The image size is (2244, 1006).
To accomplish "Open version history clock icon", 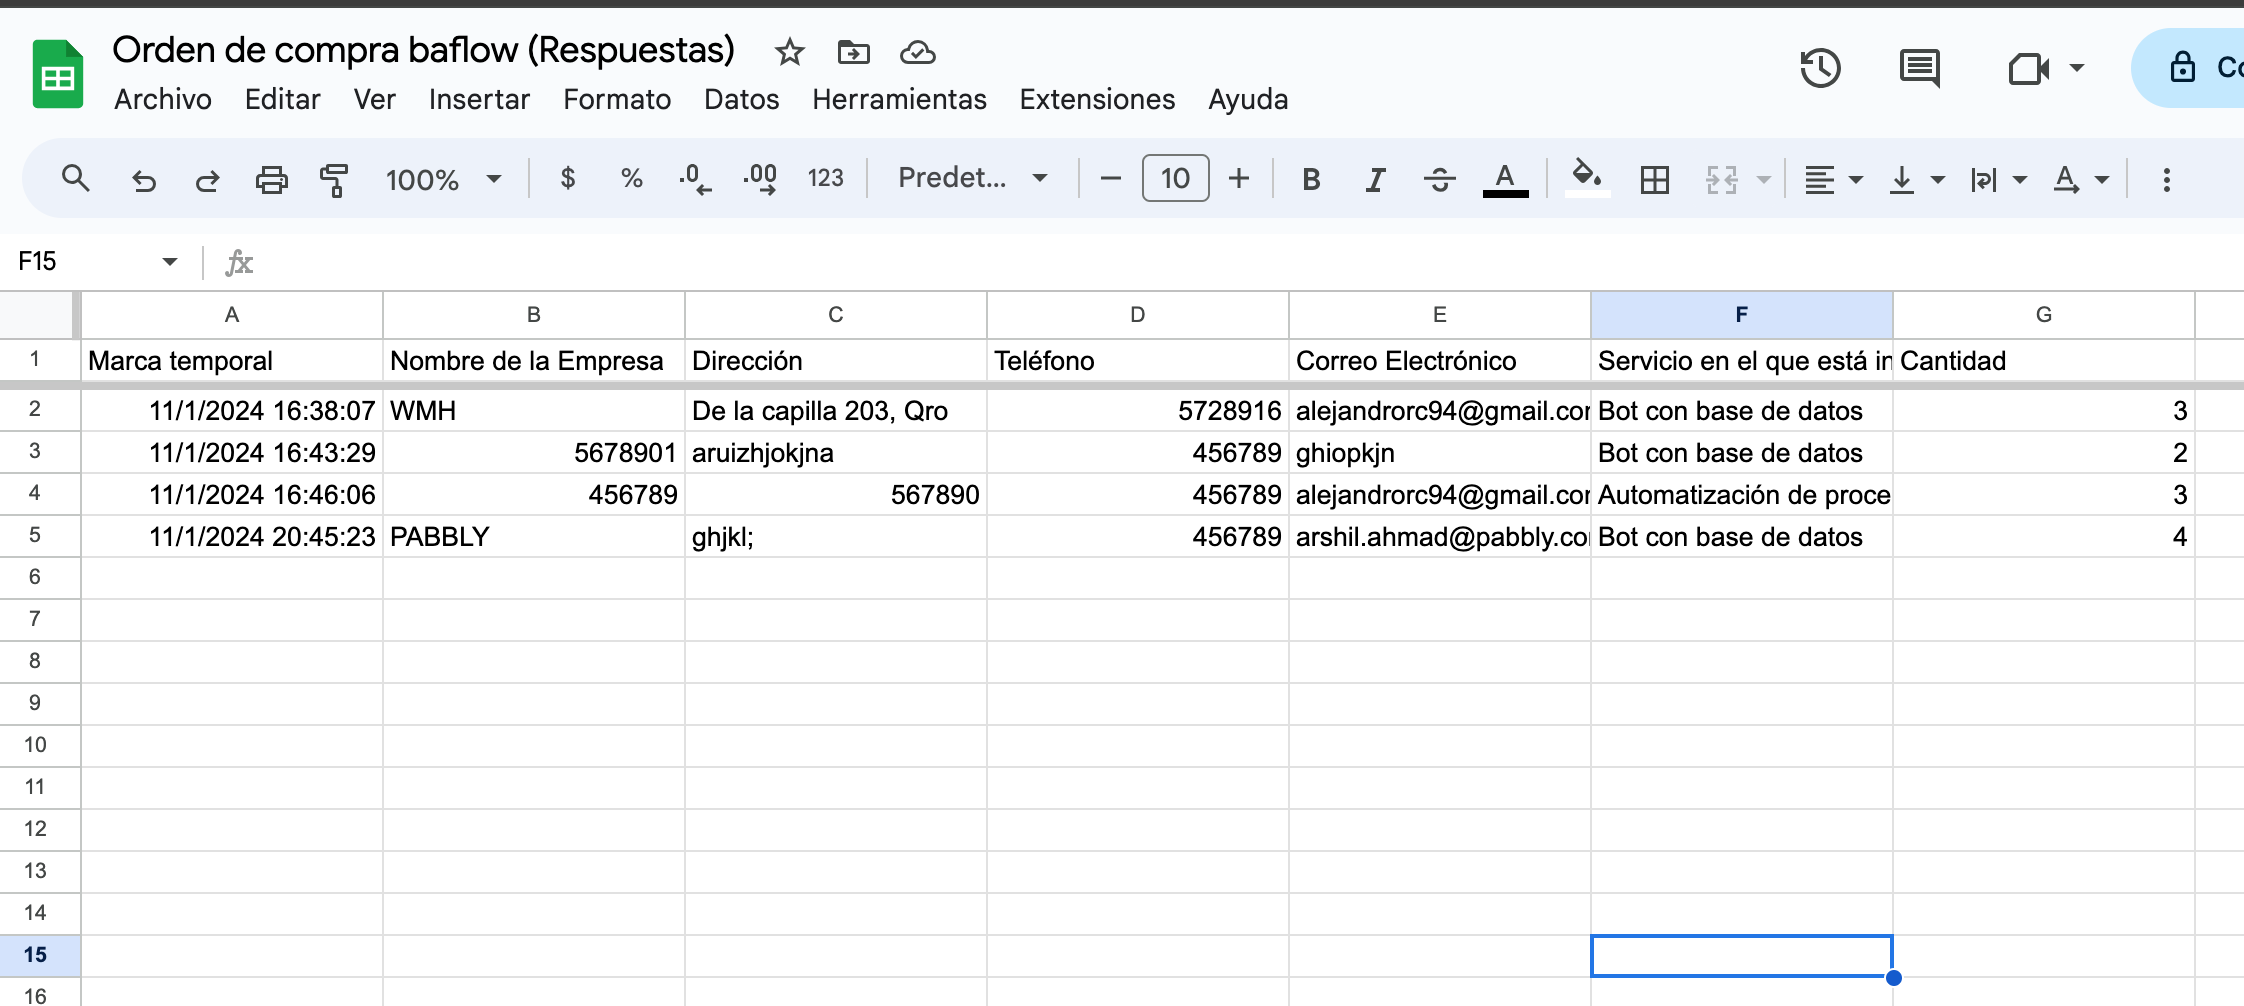I will tap(1820, 68).
